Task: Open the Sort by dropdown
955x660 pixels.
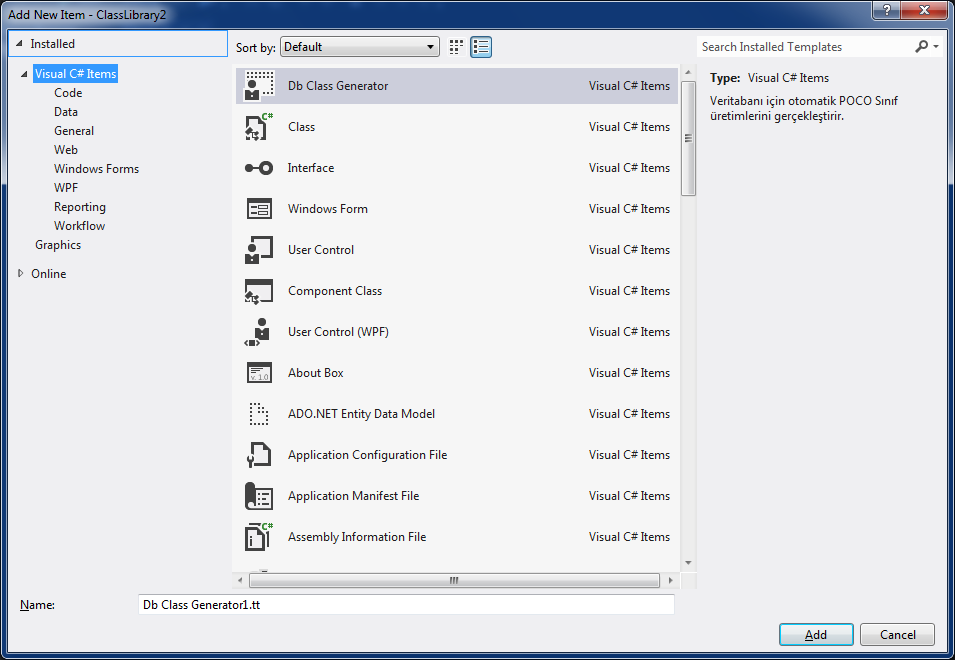Action: (x=360, y=47)
